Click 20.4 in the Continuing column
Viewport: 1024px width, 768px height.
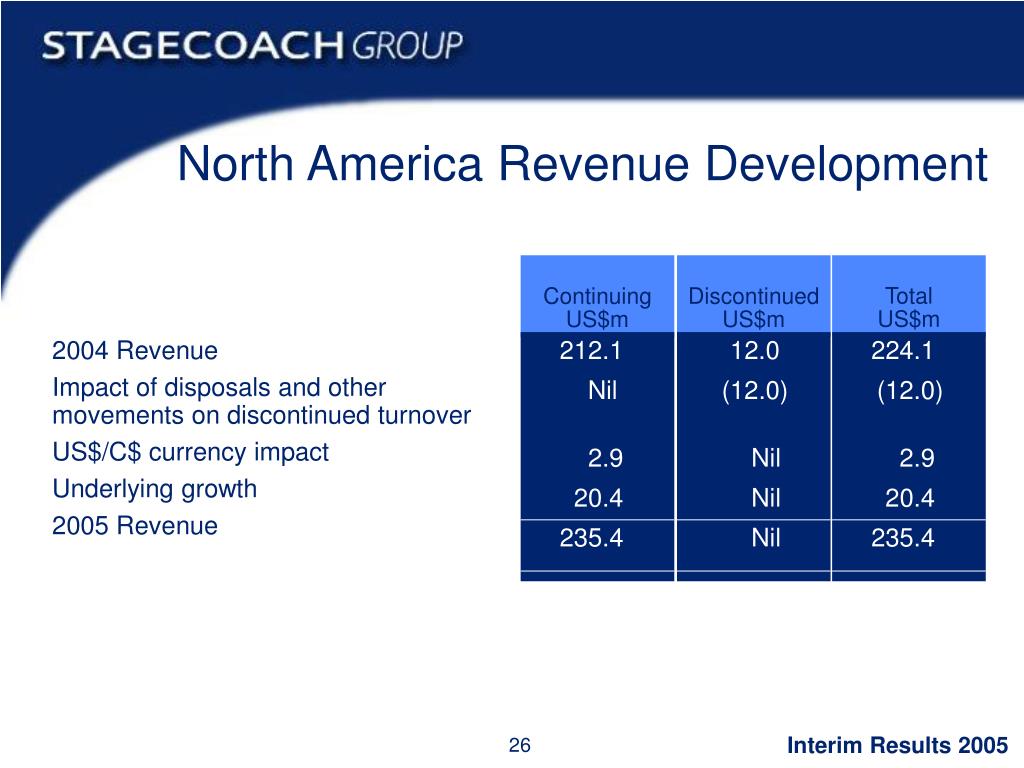[x=598, y=498]
